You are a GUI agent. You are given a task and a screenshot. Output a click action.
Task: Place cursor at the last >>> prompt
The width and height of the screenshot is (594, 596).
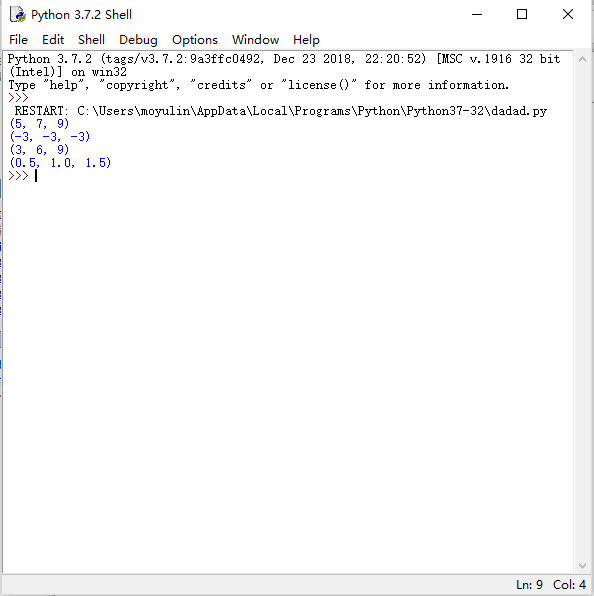point(36,176)
